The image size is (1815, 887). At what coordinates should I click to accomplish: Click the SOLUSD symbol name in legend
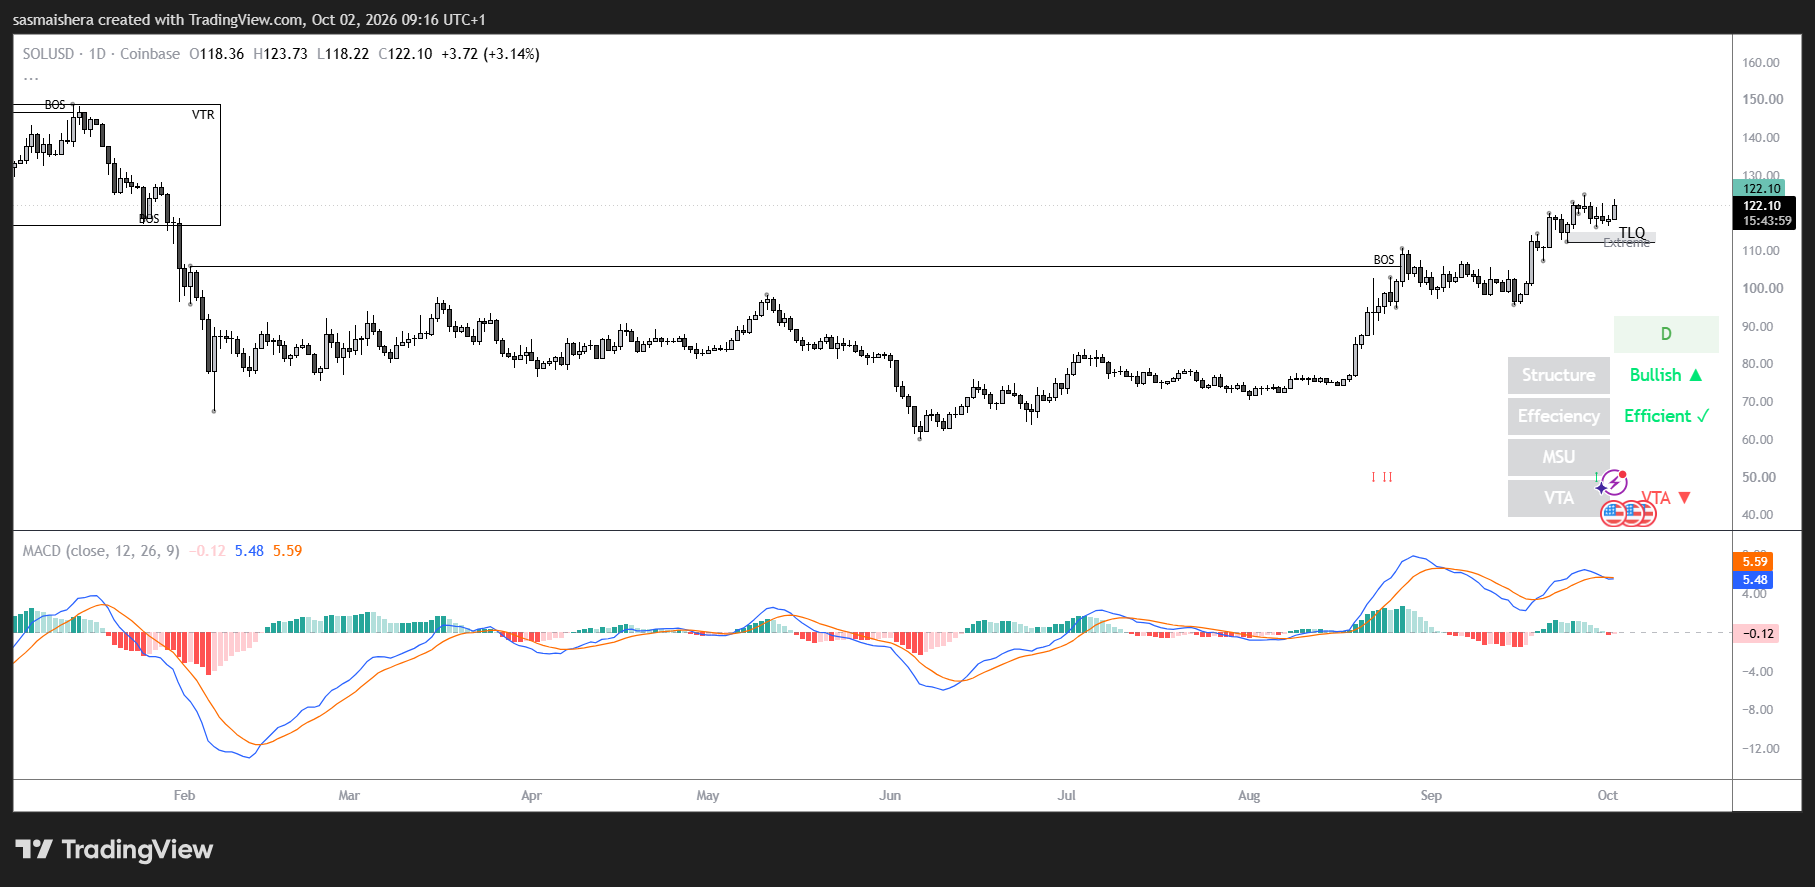click(48, 54)
